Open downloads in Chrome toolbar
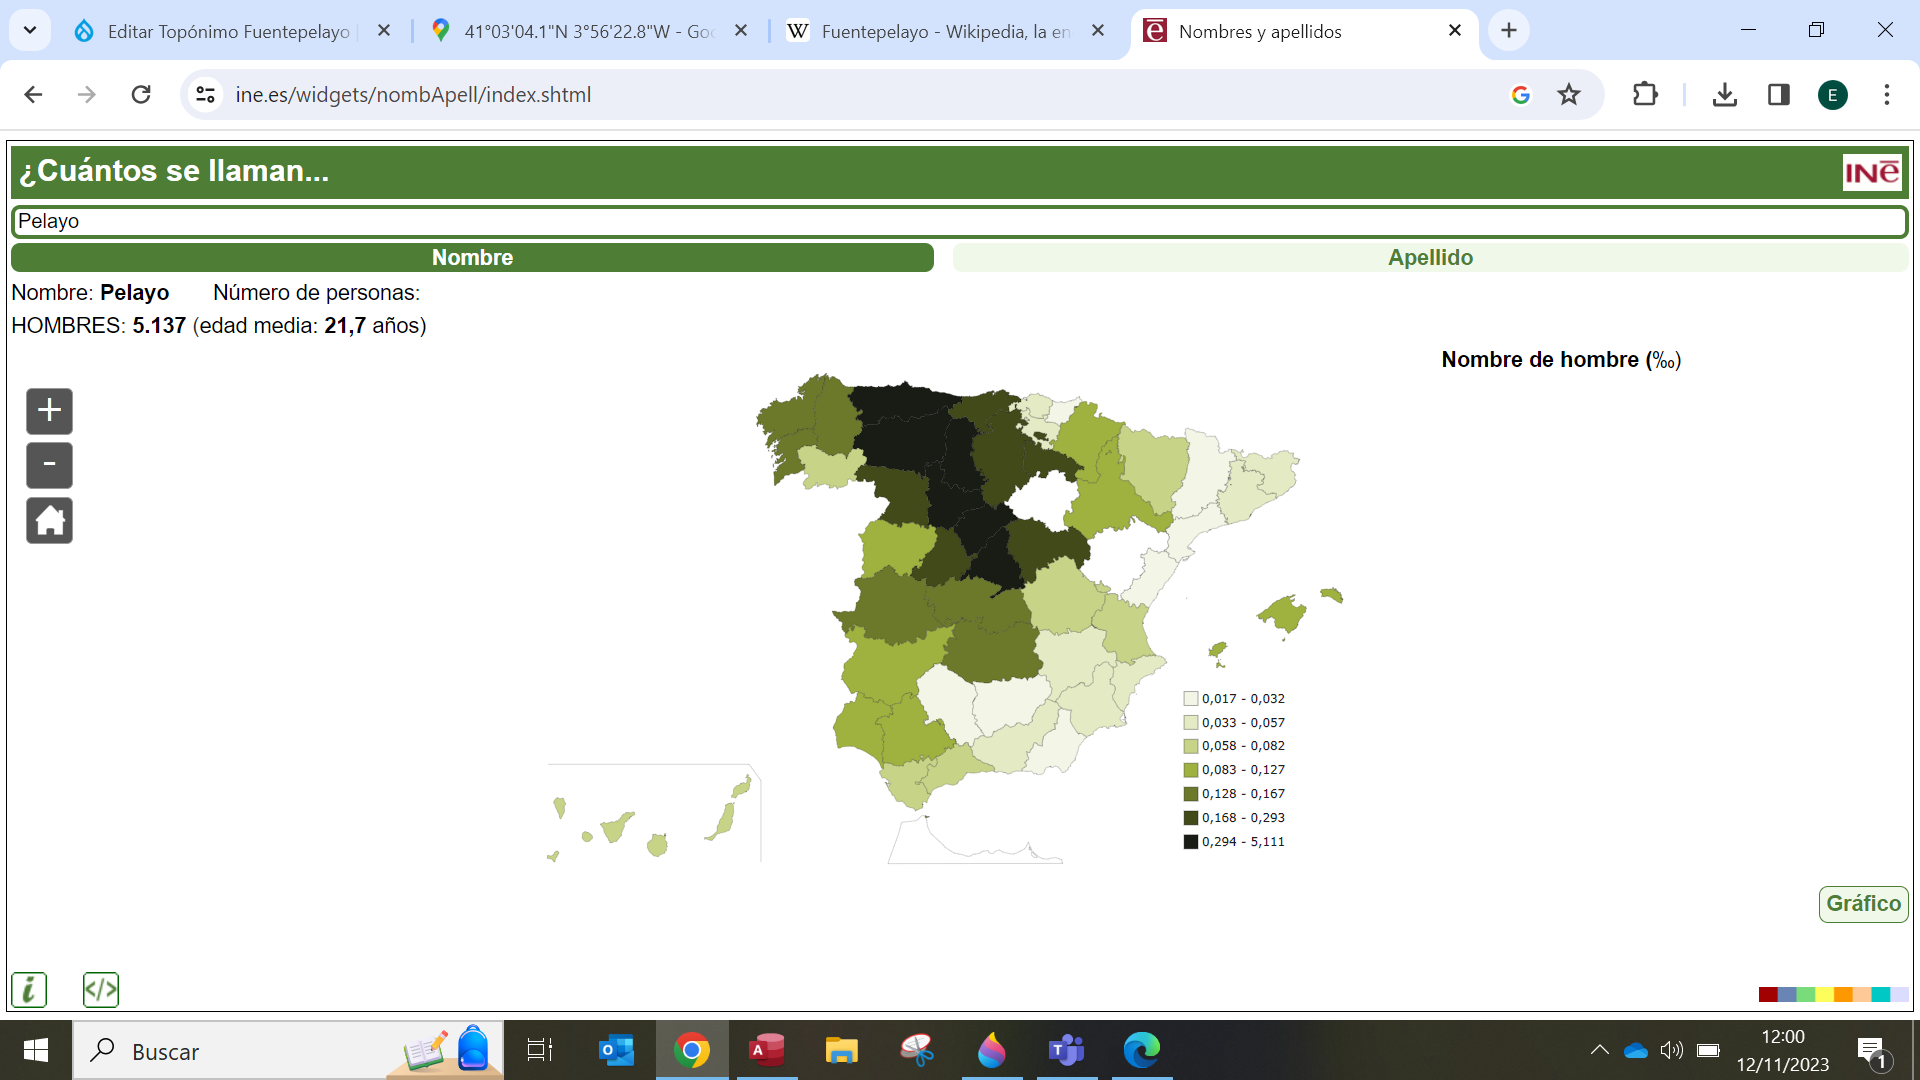Image resolution: width=1920 pixels, height=1080 pixels. [1725, 95]
